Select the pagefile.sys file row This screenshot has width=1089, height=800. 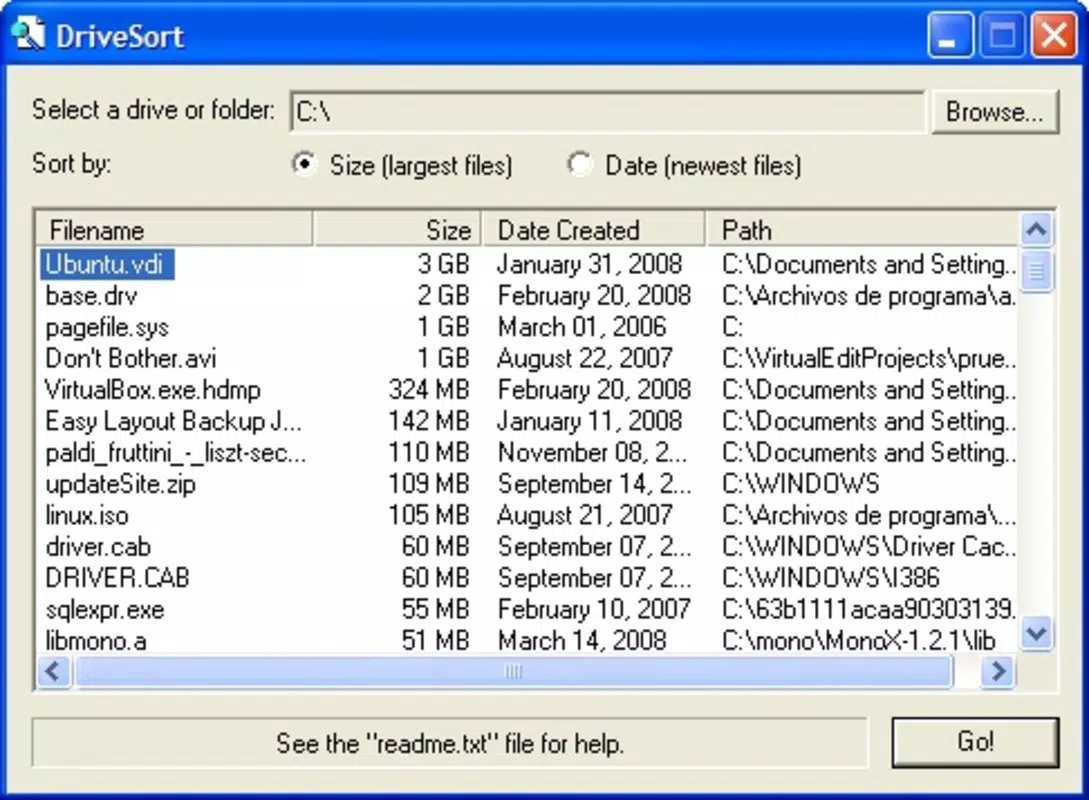pos(526,327)
